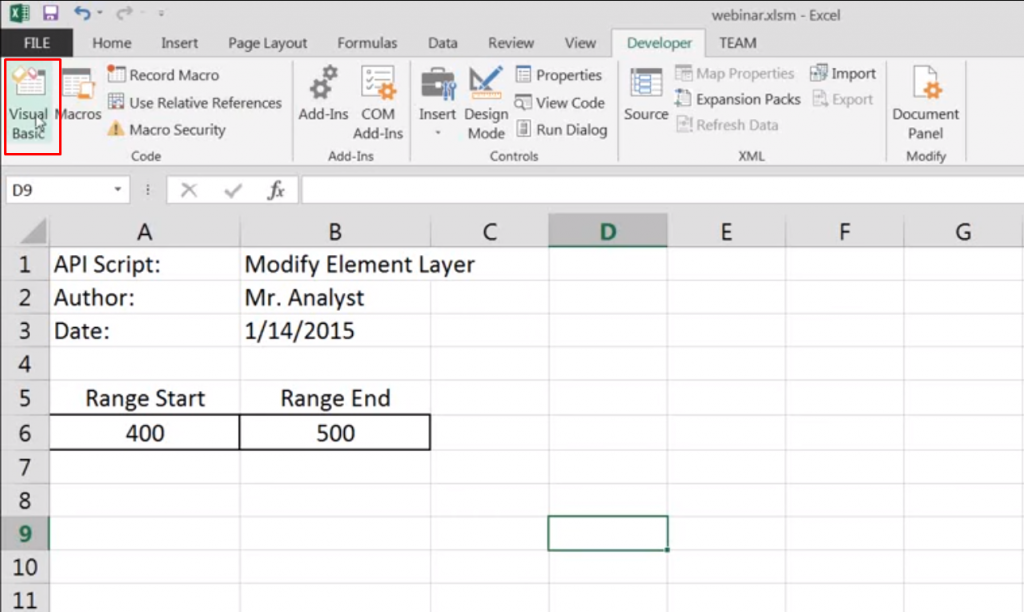Select the 'Range End' cell
The image size is (1024, 612).
coord(335,398)
